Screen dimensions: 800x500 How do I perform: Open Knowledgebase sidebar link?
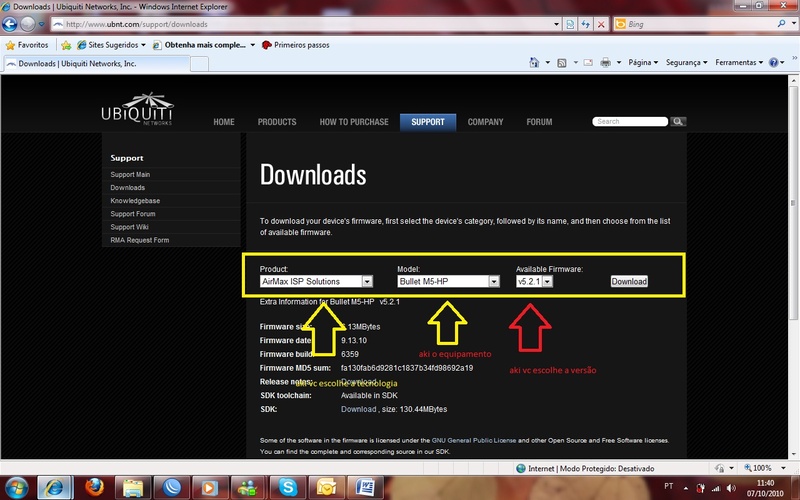(135, 201)
